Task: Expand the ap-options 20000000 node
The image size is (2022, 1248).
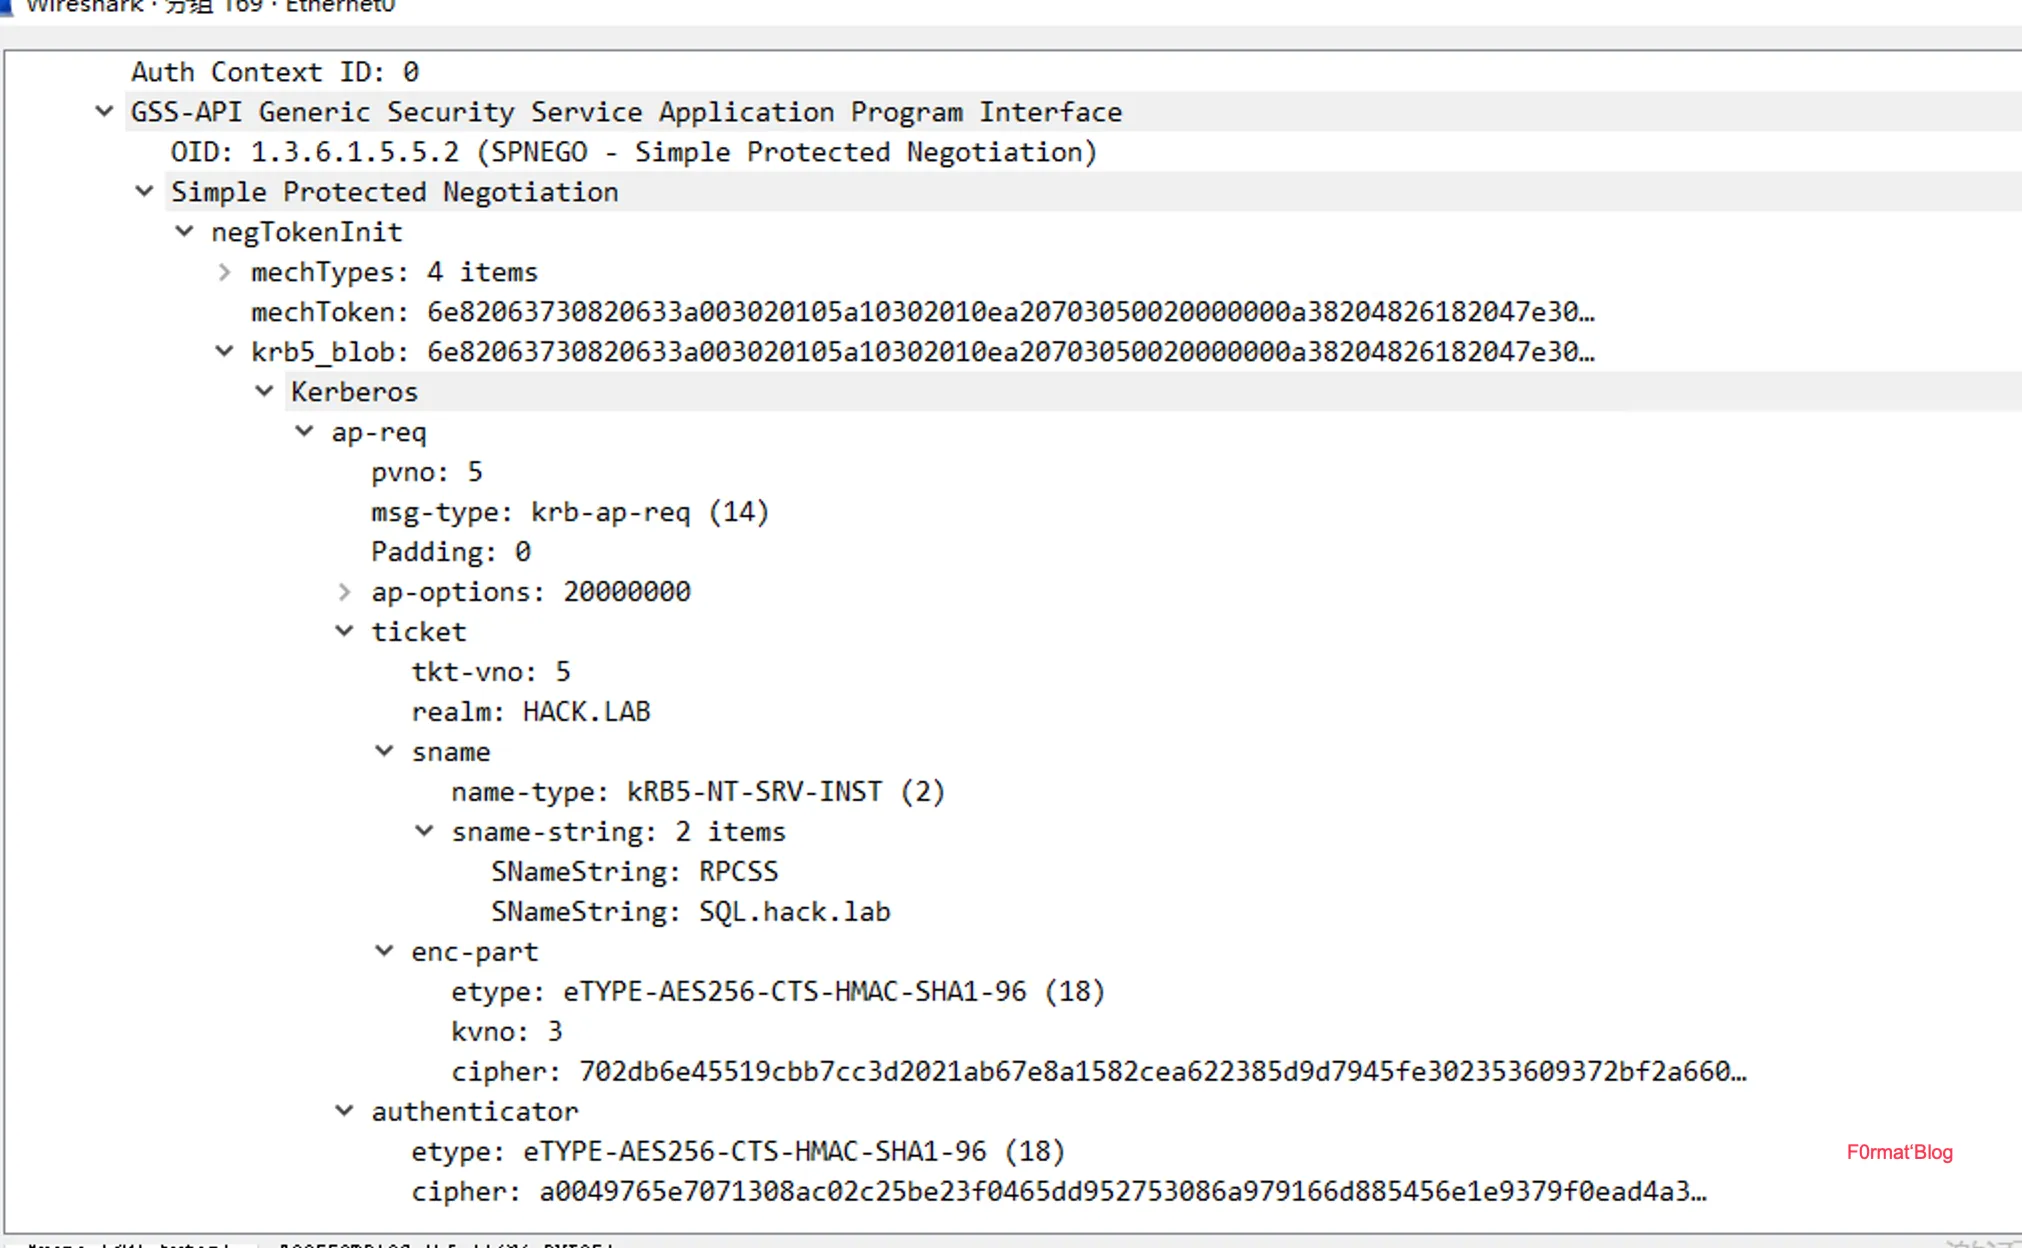Action: click(344, 592)
